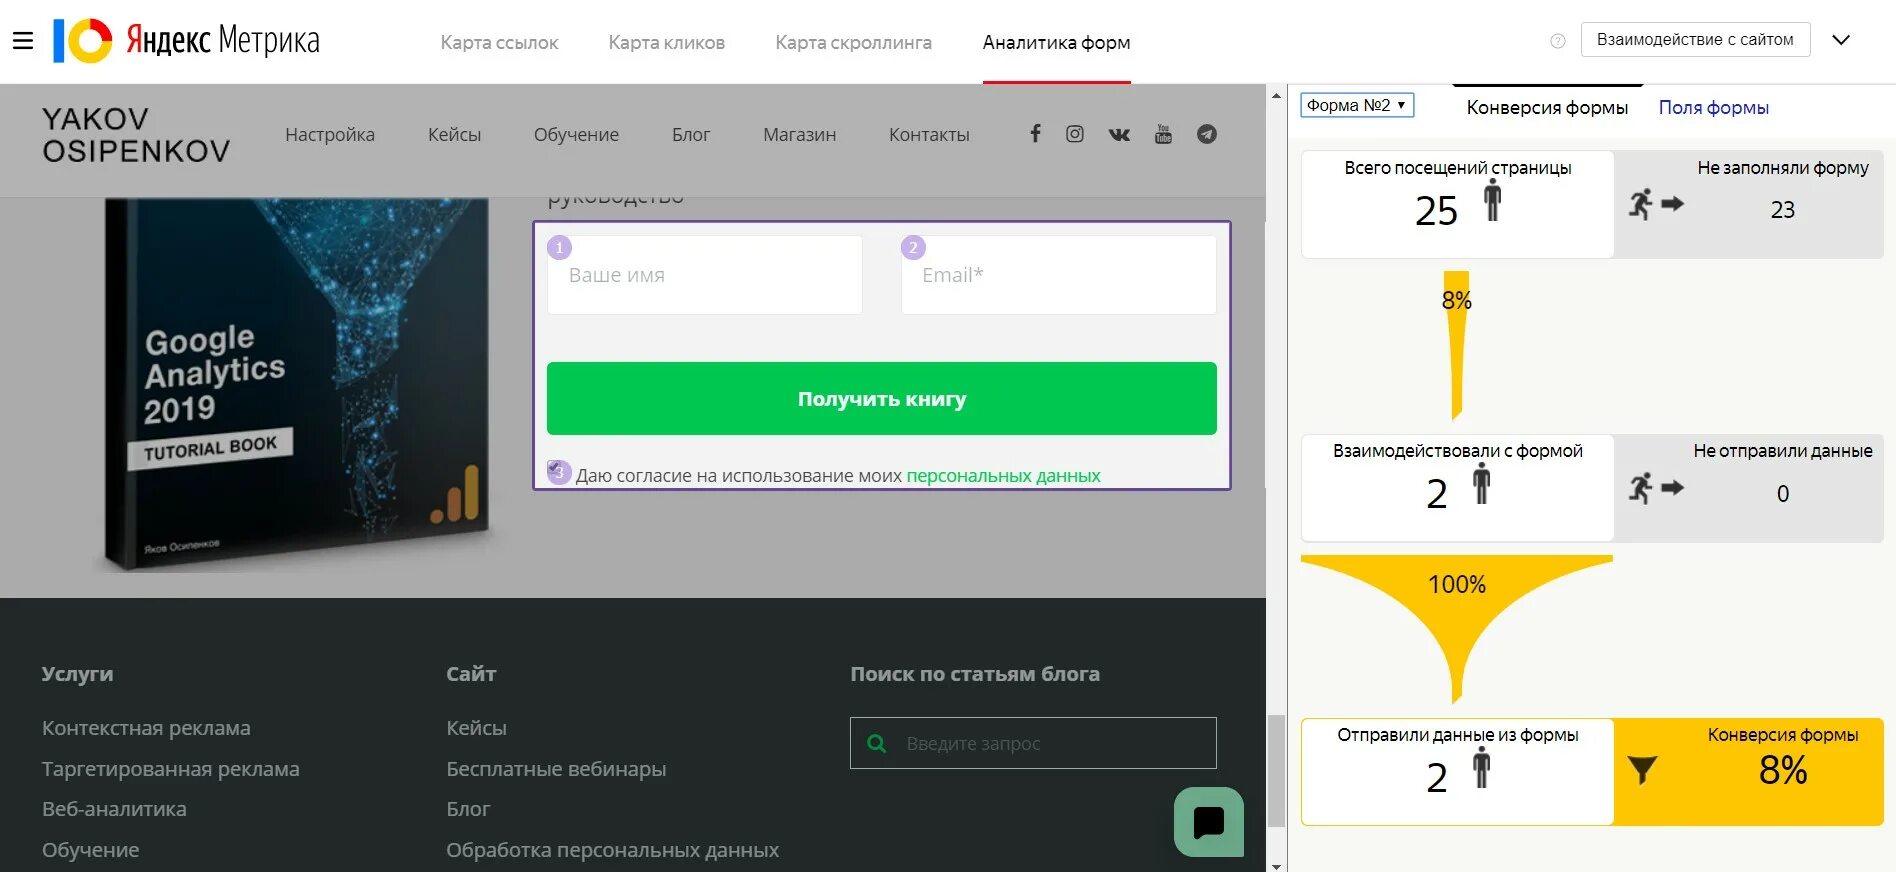Open the YouTube social icon
Image resolution: width=1896 pixels, height=872 pixels.
click(x=1163, y=134)
